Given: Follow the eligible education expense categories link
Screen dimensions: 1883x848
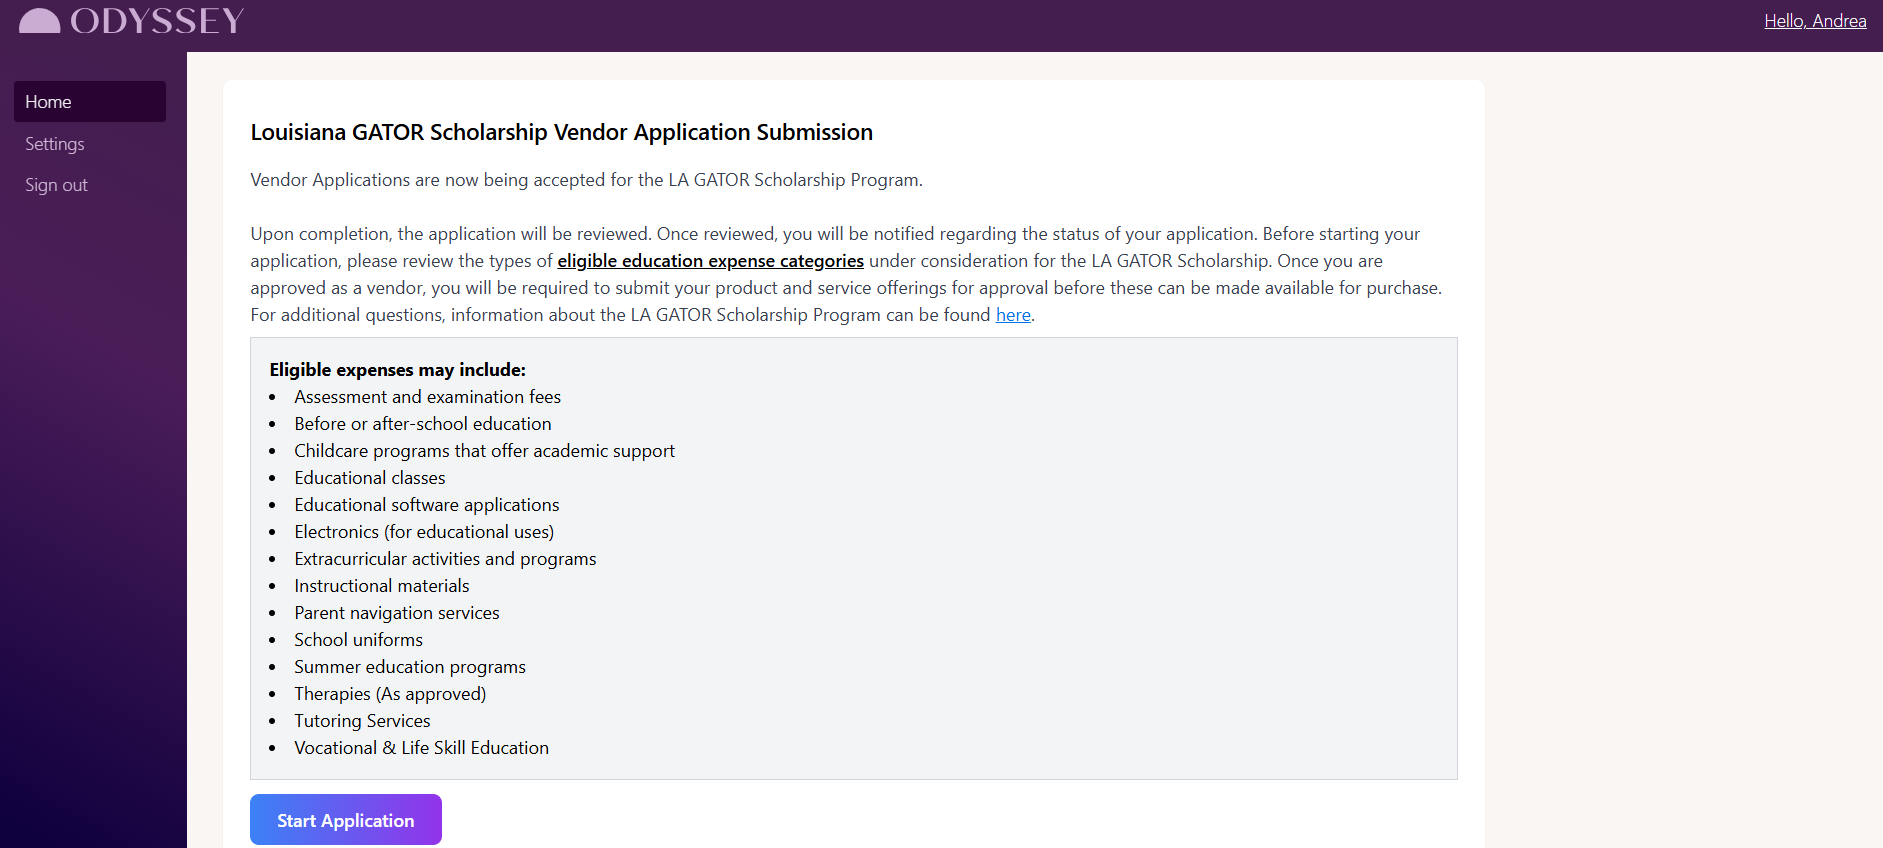Looking at the screenshot, I should [710, 261].
